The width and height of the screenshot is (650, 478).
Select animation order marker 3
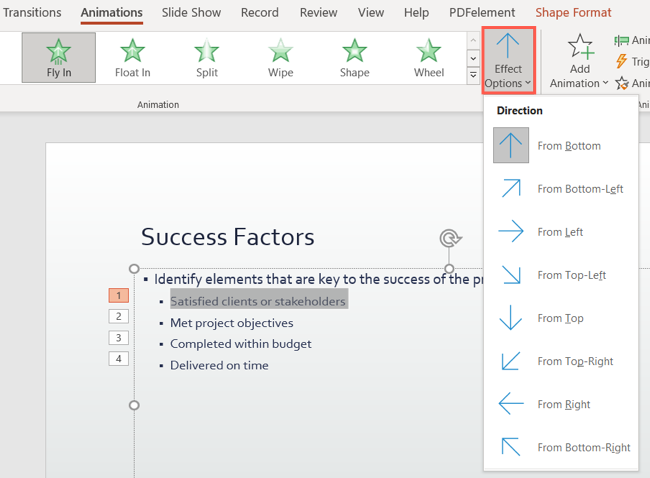pos(119,338)
